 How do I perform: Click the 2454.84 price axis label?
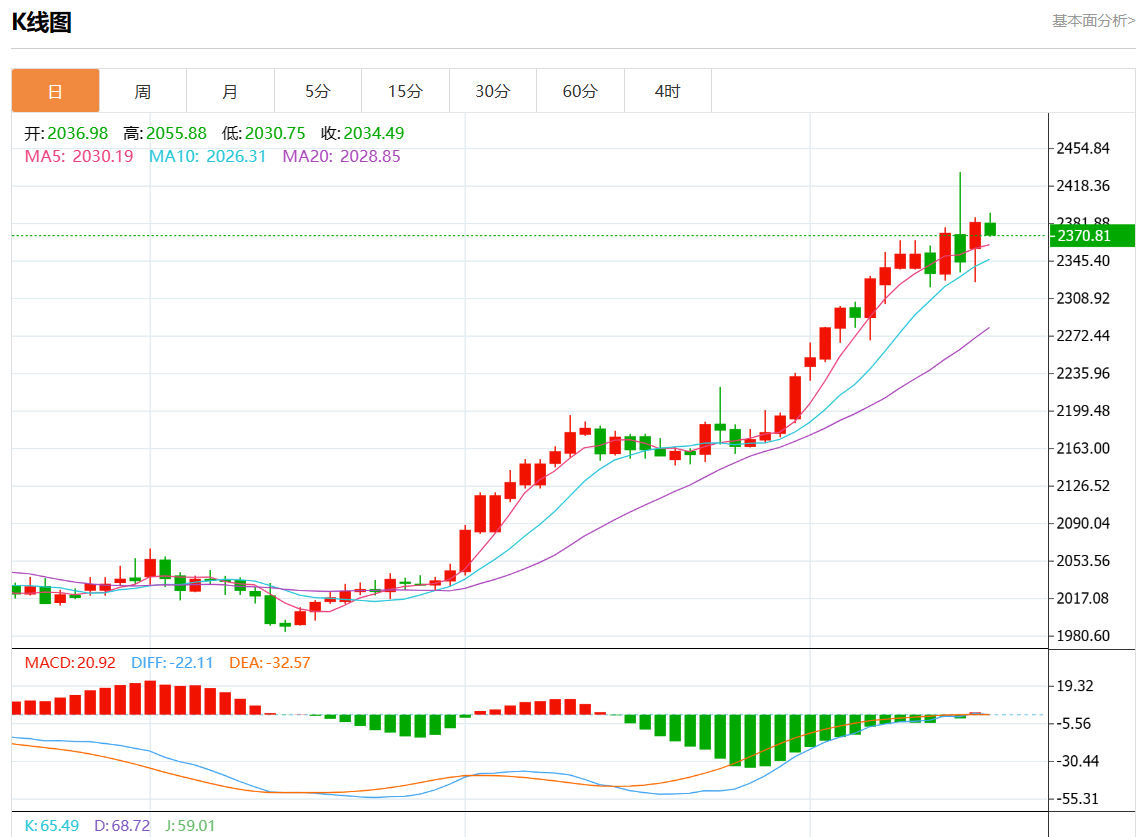click(1083, 149)
